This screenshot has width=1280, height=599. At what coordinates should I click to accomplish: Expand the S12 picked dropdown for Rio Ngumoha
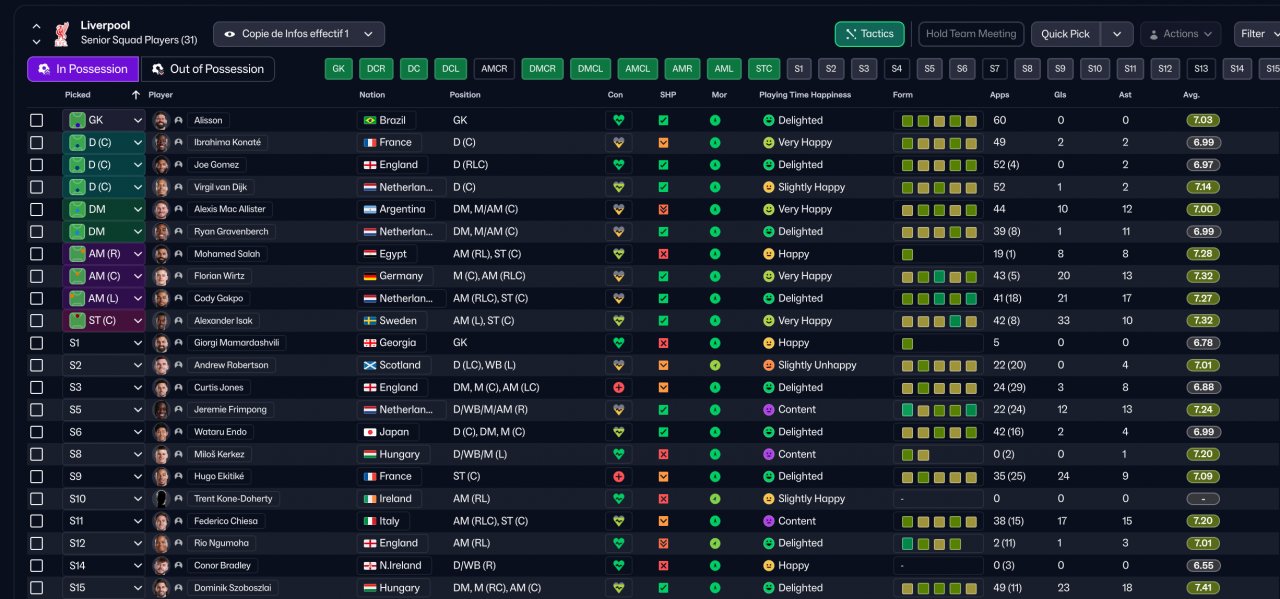(x=104, y=543)
